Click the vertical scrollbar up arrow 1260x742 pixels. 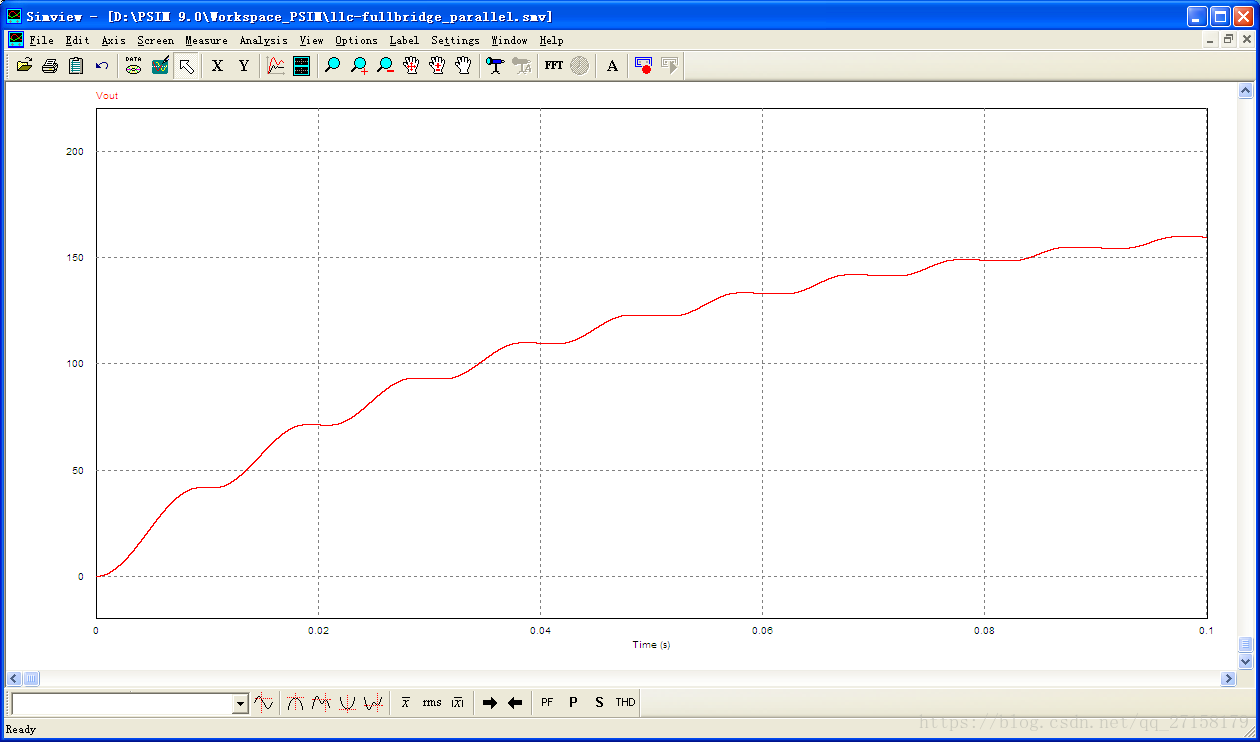point(1245,91)
